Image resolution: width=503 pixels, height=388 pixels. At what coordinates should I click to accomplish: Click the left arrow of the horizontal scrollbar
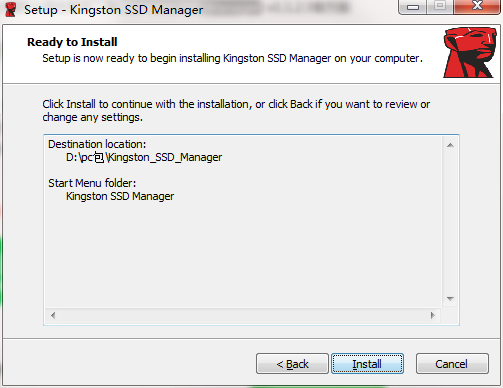click(x=53, y=315)
